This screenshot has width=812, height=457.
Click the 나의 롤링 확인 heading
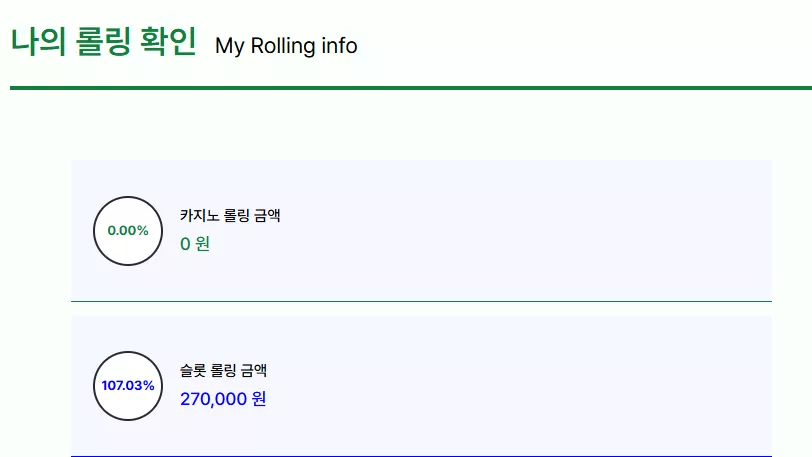(104, 41)
